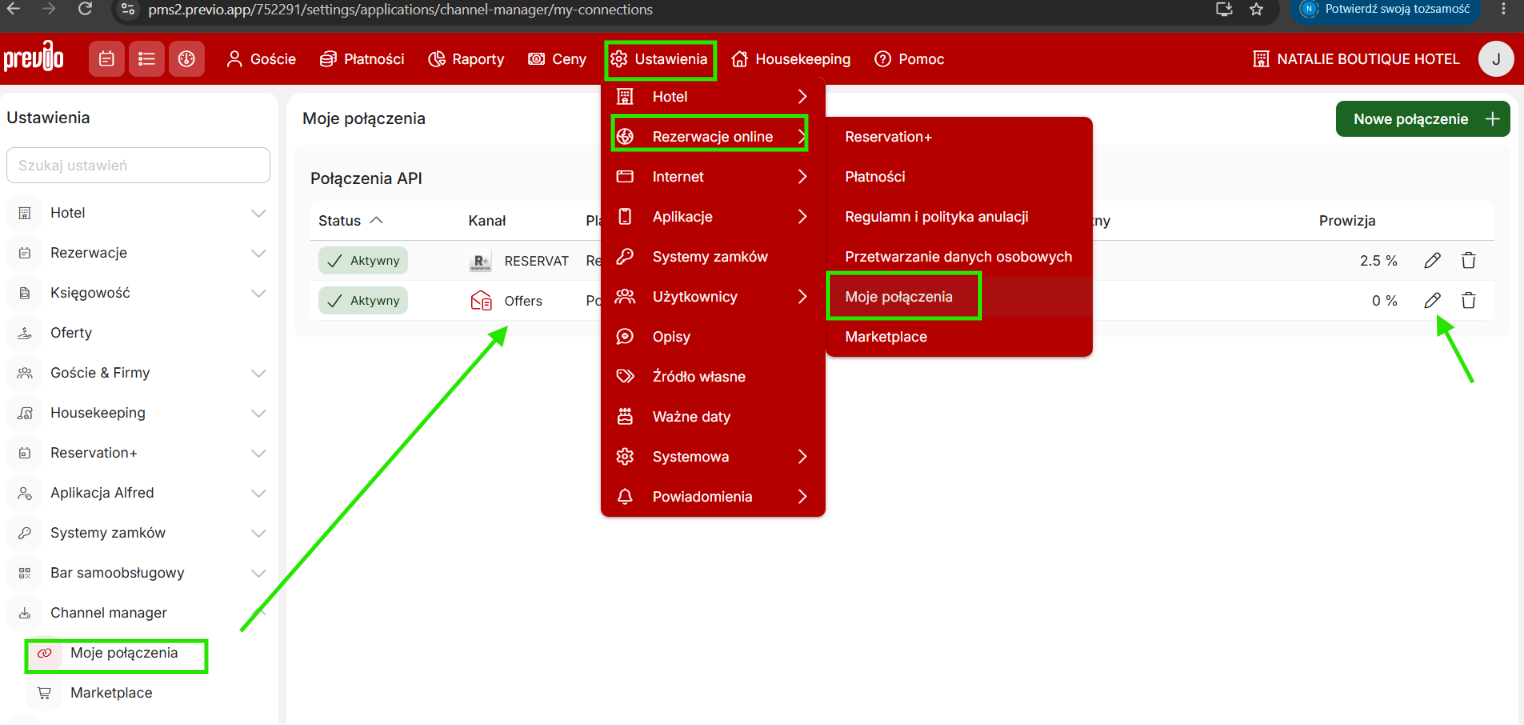Edit the Offers connection with pencil icon
The image size is (1524, 725).
pyautogui.click(x=1432, y=300)
